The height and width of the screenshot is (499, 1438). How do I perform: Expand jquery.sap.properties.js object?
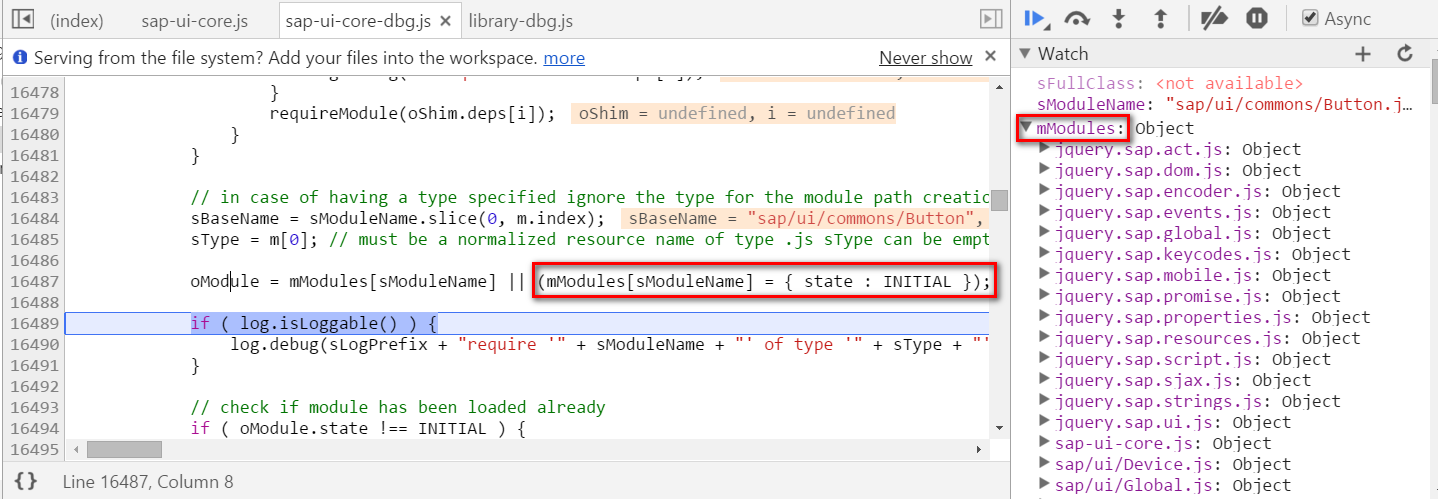(x=1045, y=317)
